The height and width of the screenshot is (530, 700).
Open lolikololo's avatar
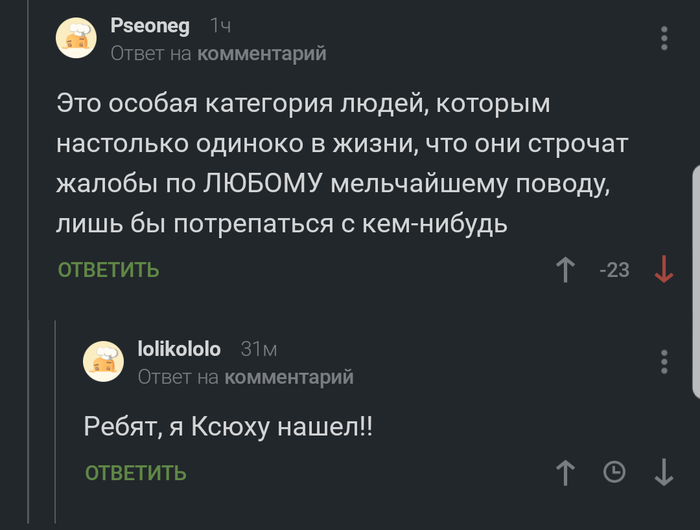[x=103, y=361]
